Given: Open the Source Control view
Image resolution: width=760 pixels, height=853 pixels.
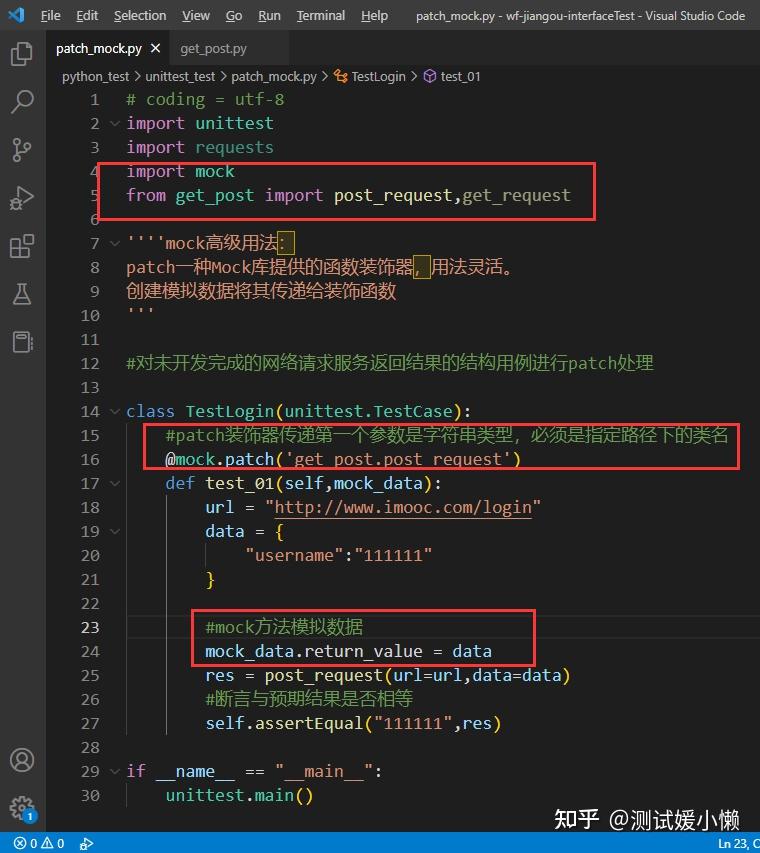Looking at the screenshot, I should tap(22, 150).
